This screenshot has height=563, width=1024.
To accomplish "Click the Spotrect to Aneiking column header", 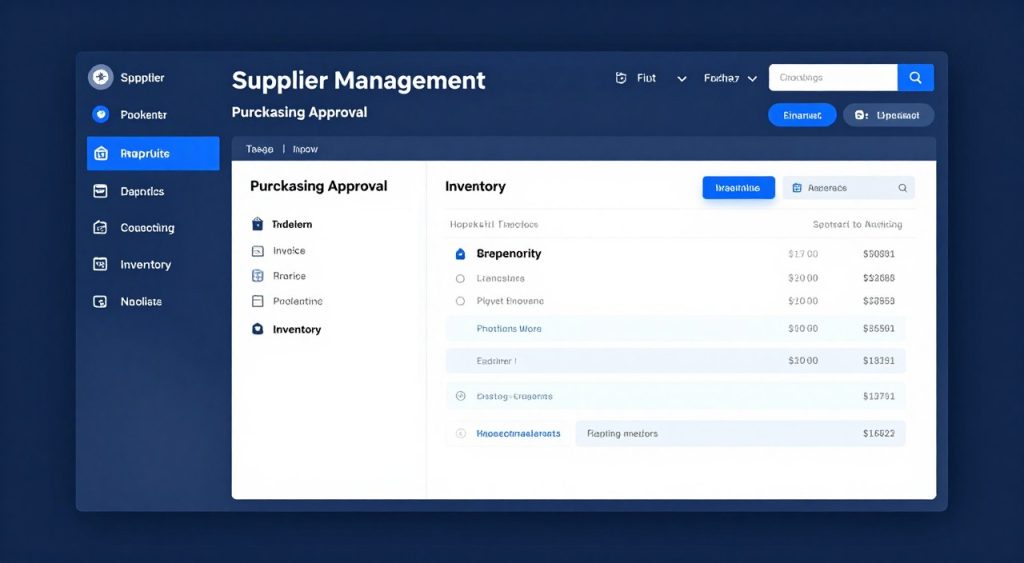I will pyautogui.click(x=857, y=224).
